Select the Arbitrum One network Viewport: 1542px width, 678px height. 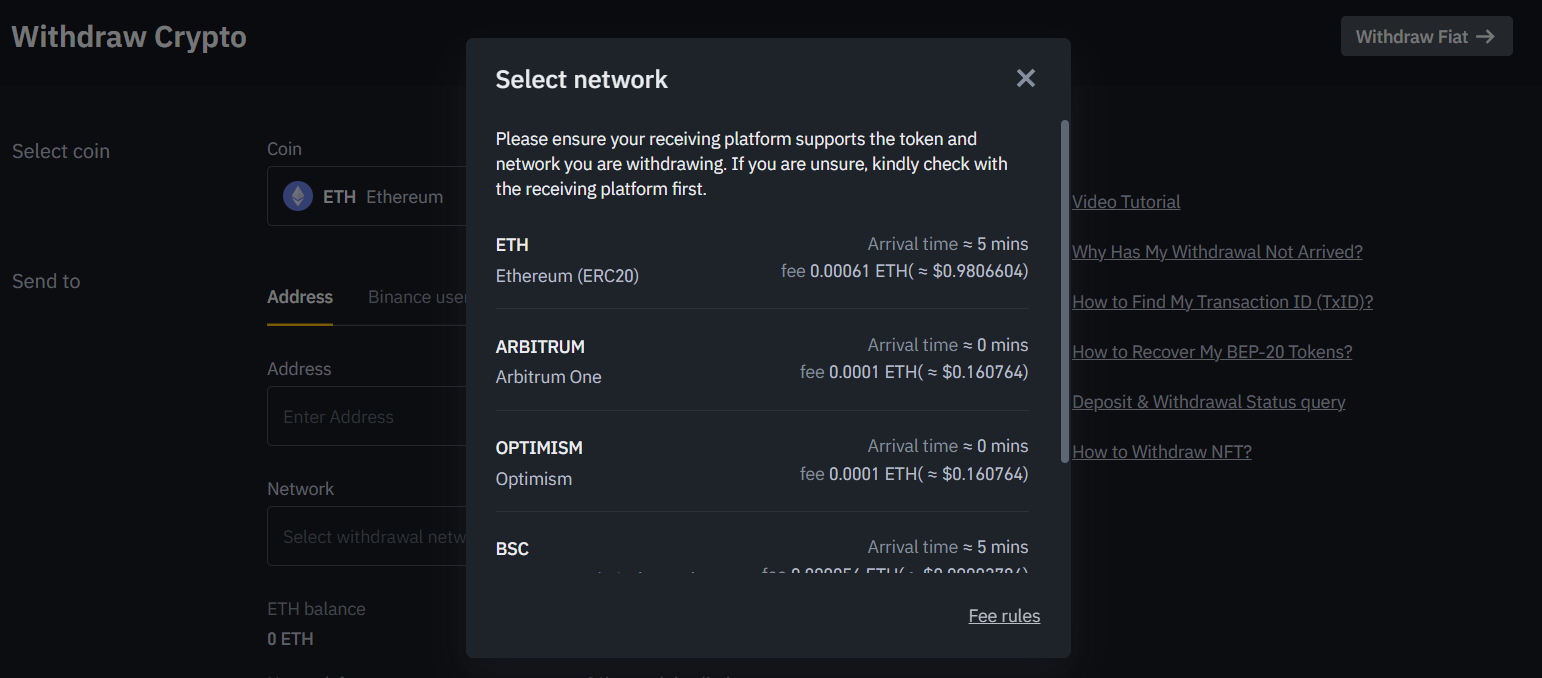tap(762, 360)
